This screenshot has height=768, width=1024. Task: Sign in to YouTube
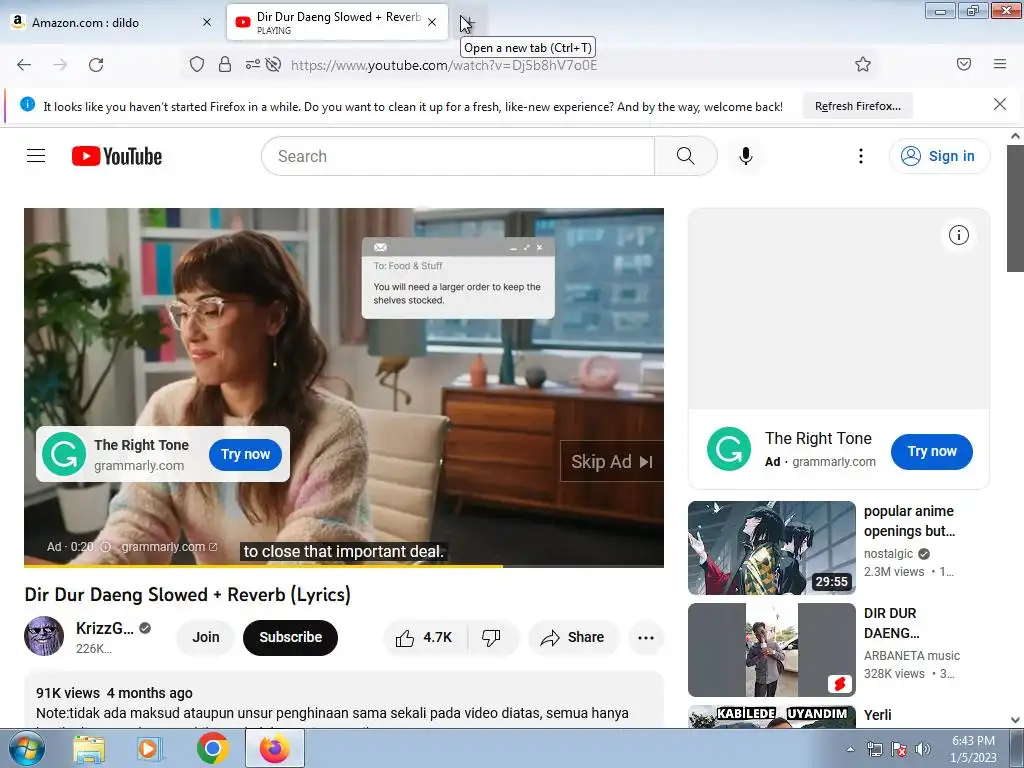[x=939, y=156]
